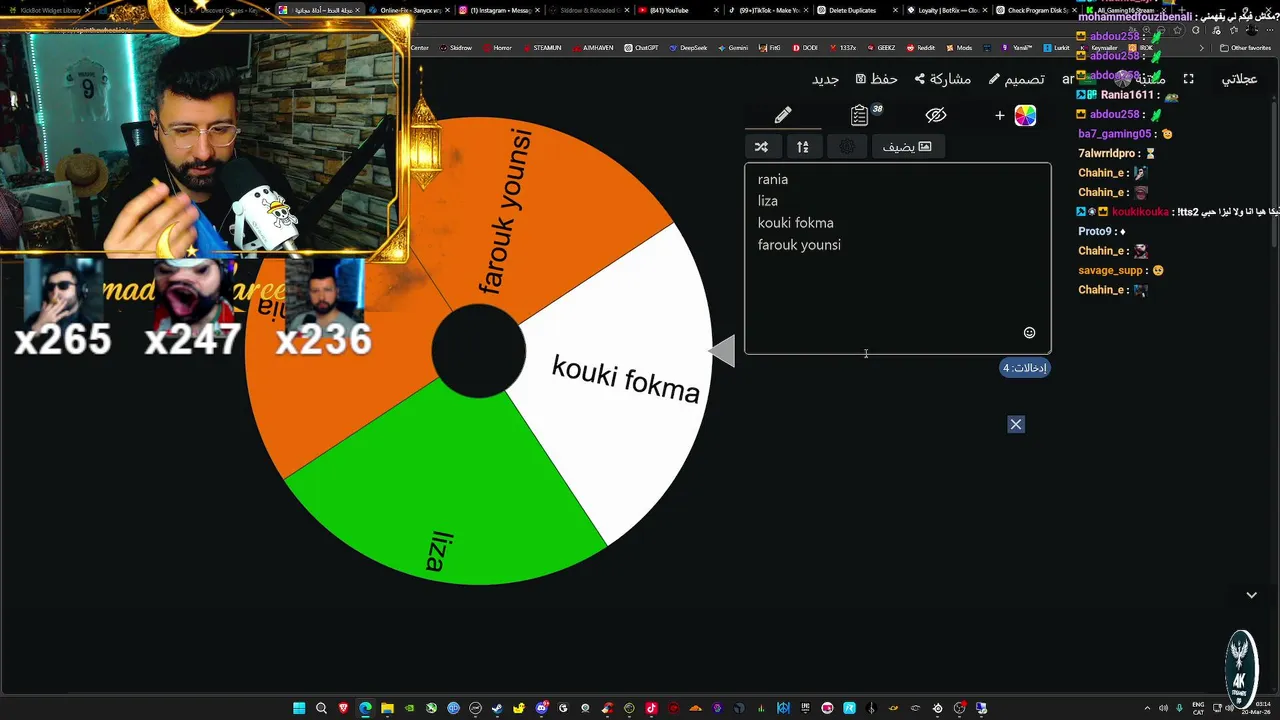Image resolution: width=1280 pixels, height=720 pixels.
Task: Open Windows taskbar search
Action: tap(321, 708)
